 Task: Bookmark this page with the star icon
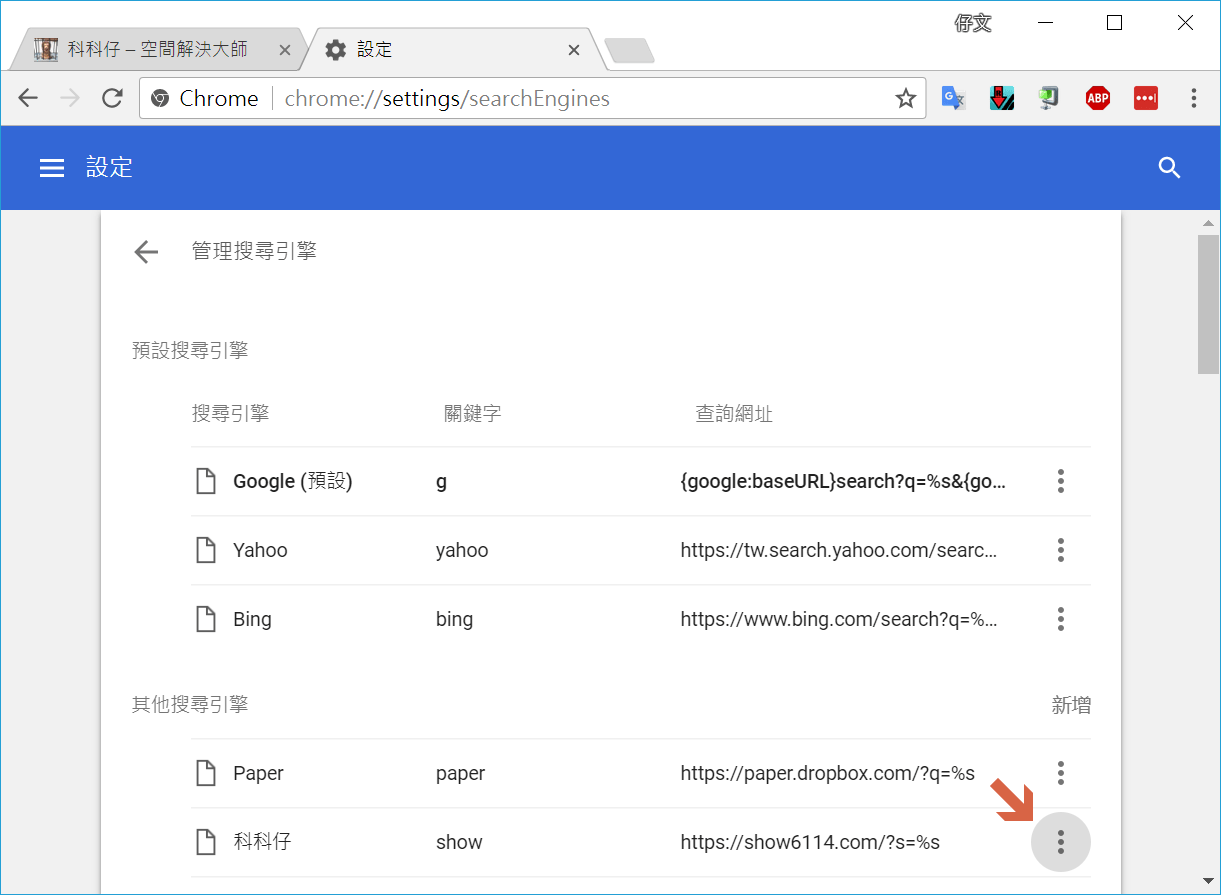(x=905, y=98)
